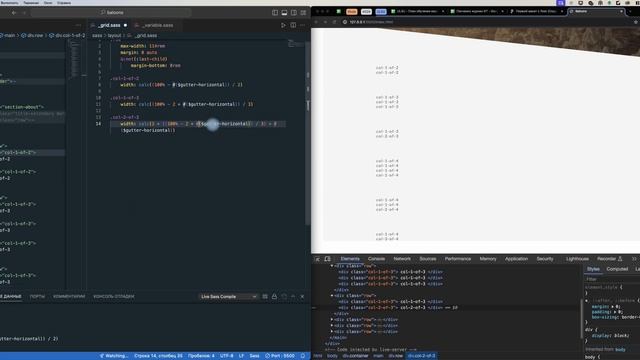Toggle the DevTools device toolbar
The width and height of the screenshot is (640, 360).
tap(327, 259)
